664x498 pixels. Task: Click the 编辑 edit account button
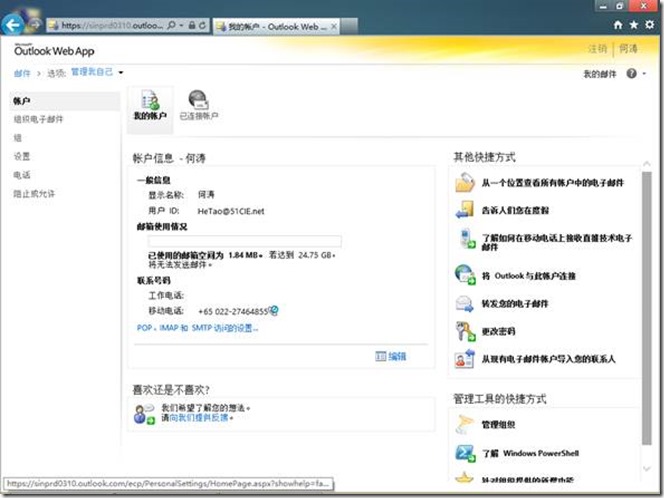click(x=390, y=357)
